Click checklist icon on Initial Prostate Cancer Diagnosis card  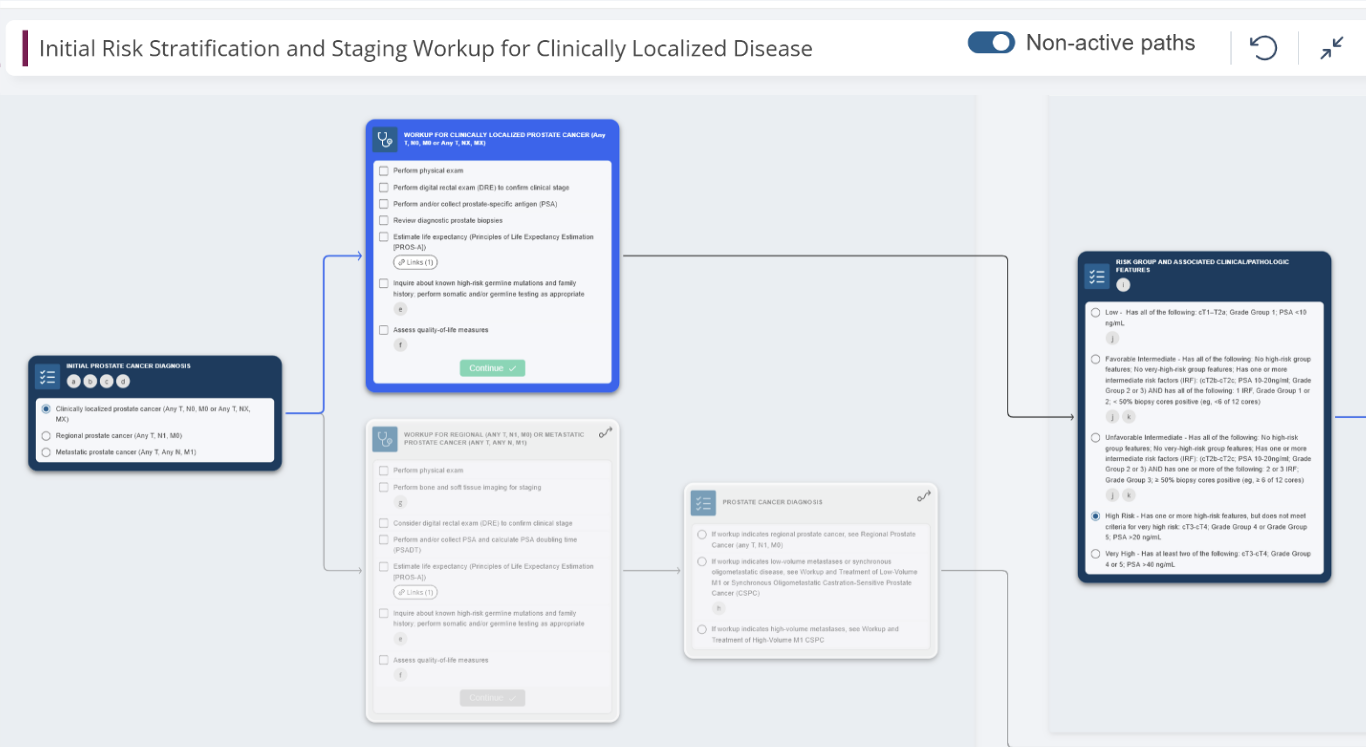coord(48,376)
